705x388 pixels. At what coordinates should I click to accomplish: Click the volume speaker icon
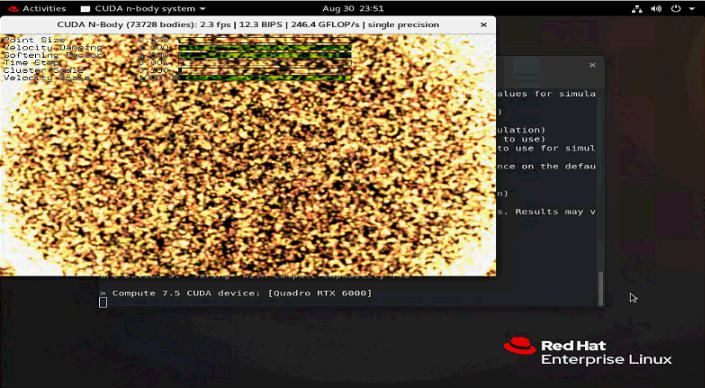pyautogui.click(x=656, y=9)
